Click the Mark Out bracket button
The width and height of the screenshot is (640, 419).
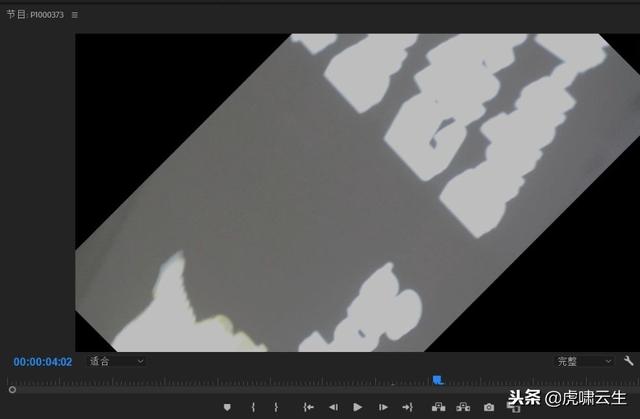pyautogui.click(x=276, y=407)
